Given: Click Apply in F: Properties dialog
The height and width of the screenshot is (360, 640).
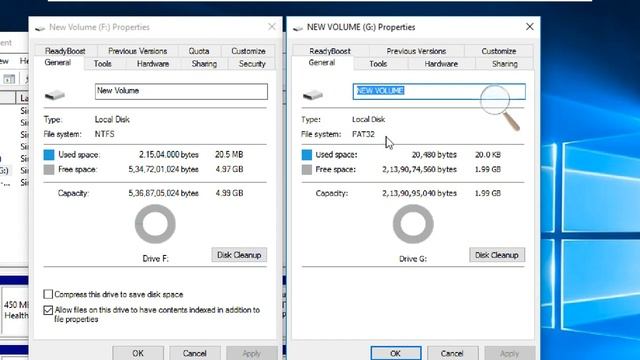Looking at the screenshot, I should (251, 353).
